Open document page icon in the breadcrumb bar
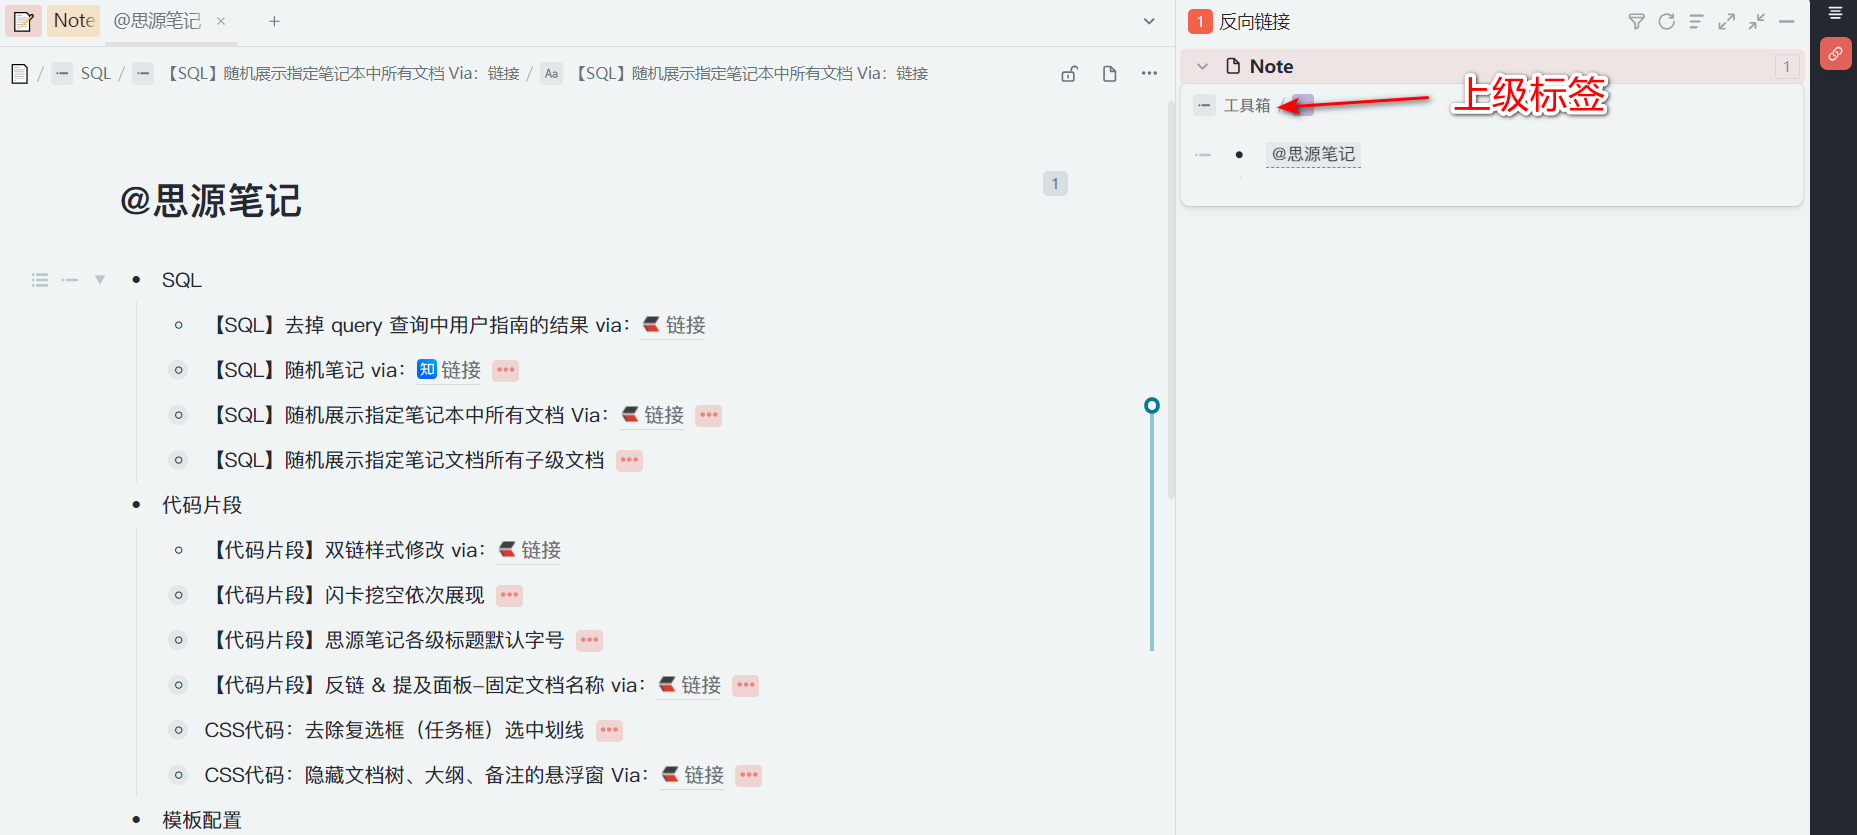Image resolution: width=1857 pixels, height=835 pixels. point(1109,74)
